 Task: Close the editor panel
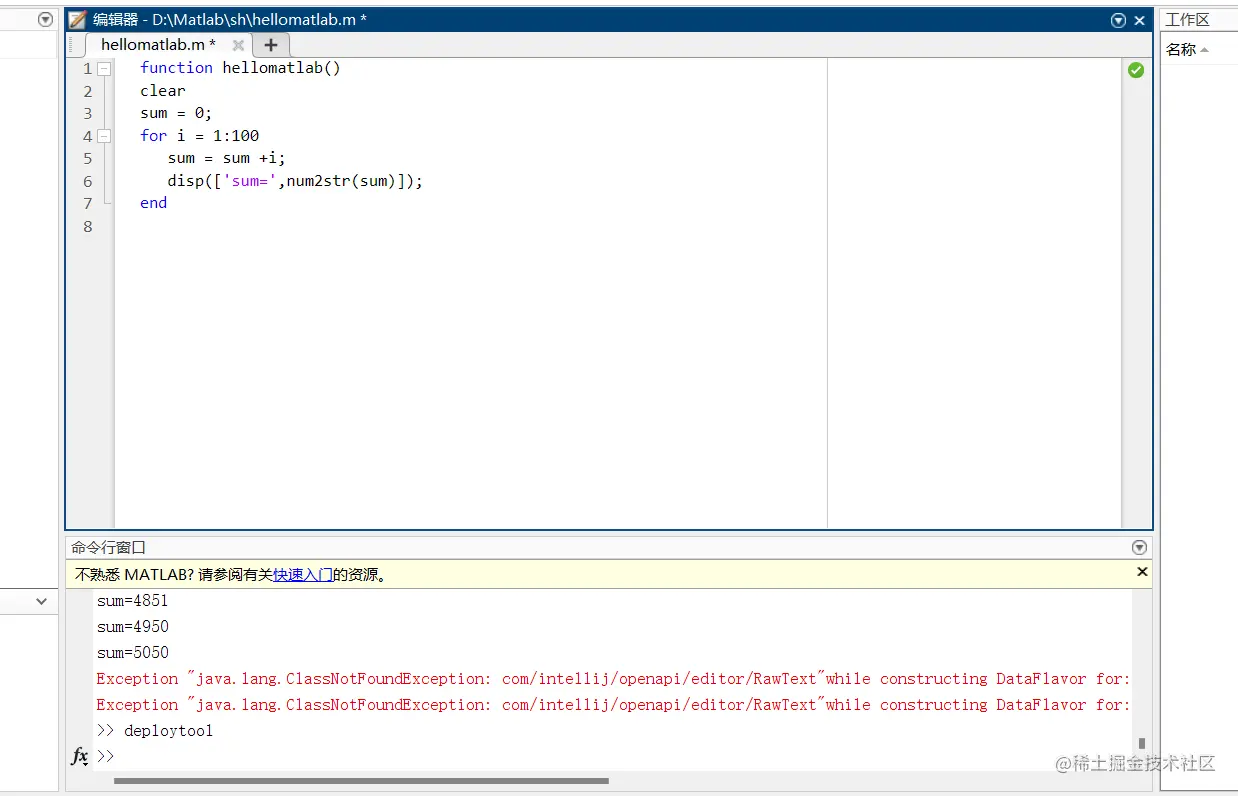point(1139,20)
